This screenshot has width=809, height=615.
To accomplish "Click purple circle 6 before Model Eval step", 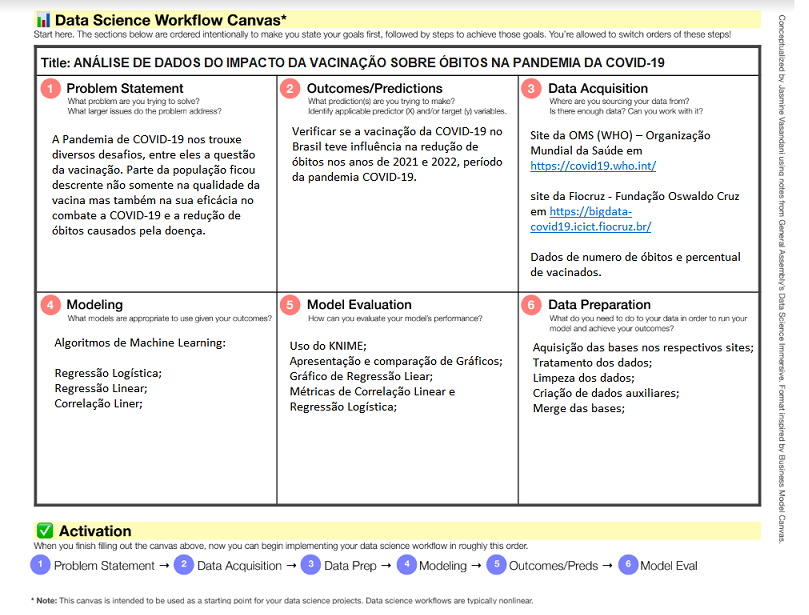I will (627, 565).
